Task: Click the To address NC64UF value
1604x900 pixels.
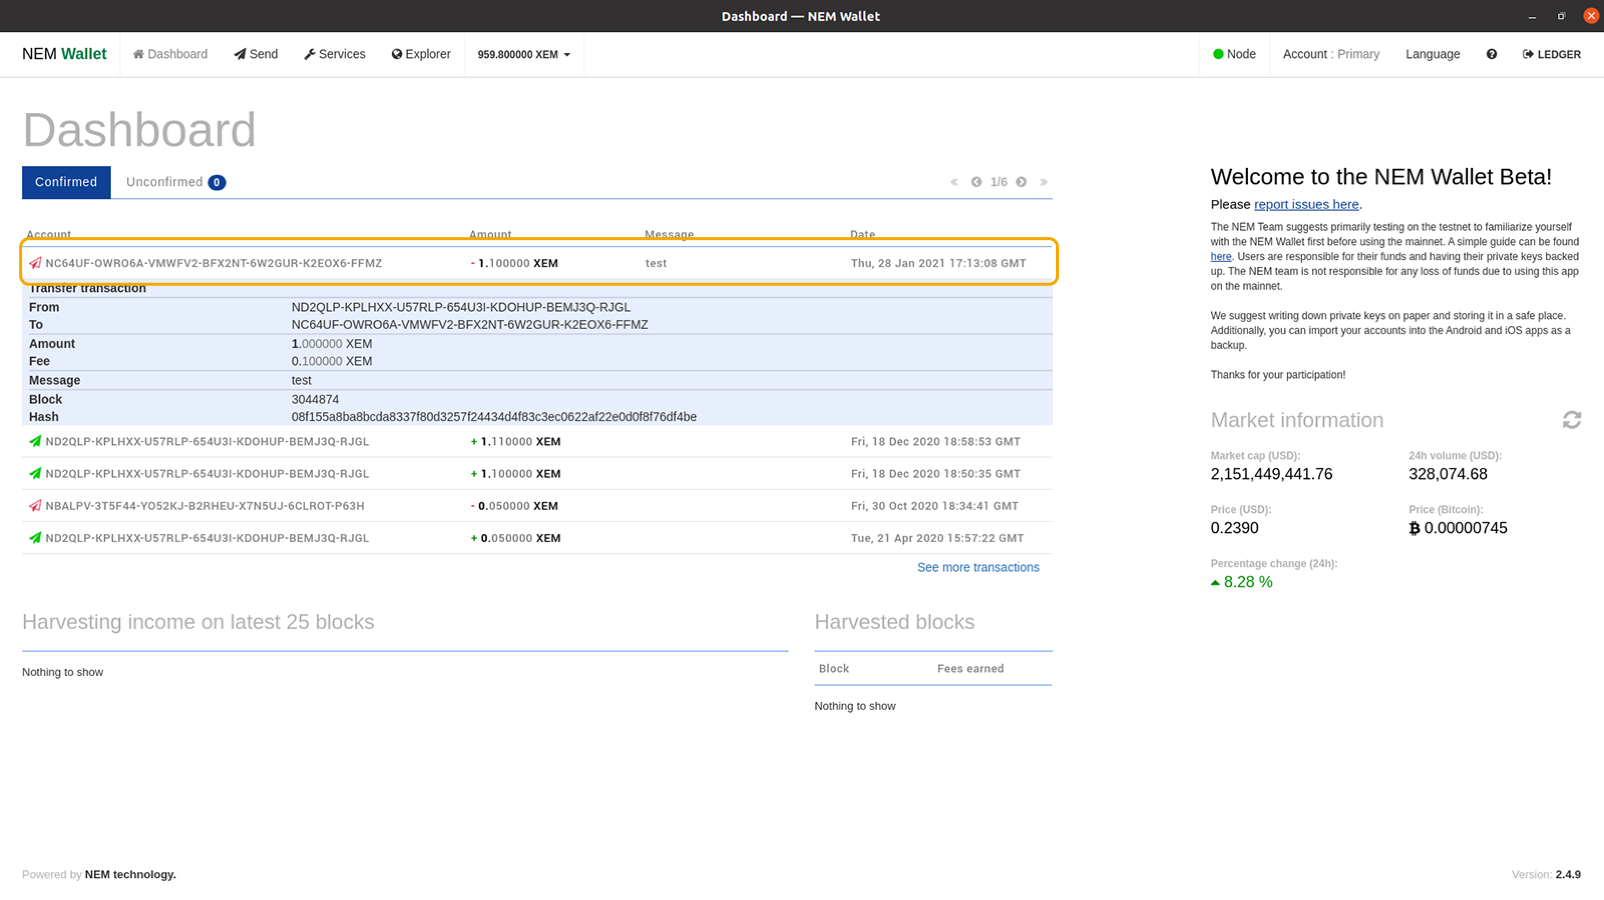Action: [470, 324]
